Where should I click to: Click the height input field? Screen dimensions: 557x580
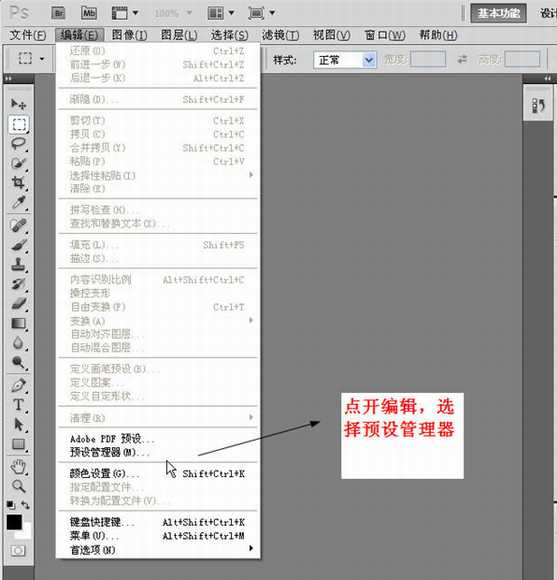point(522,59)
